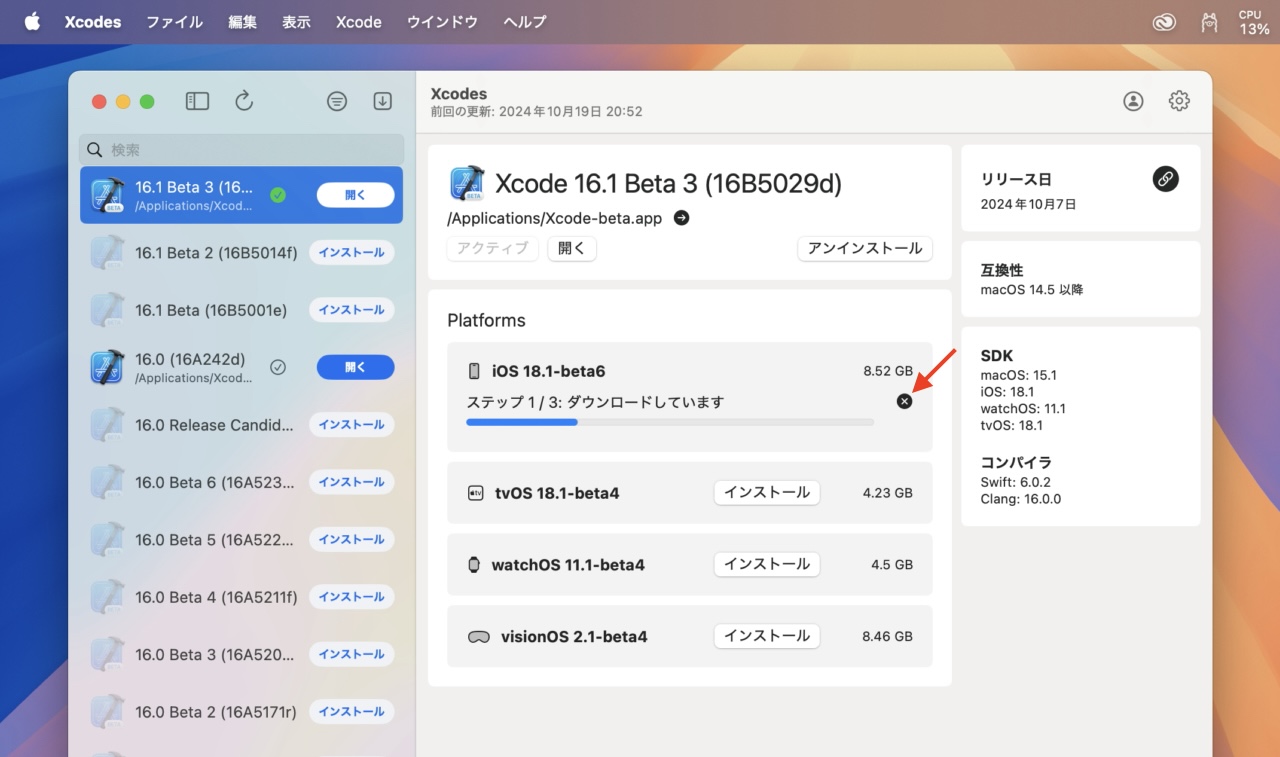Install Xcode 16.1 Beta (16B5001e)

click(x=351, y=310)
